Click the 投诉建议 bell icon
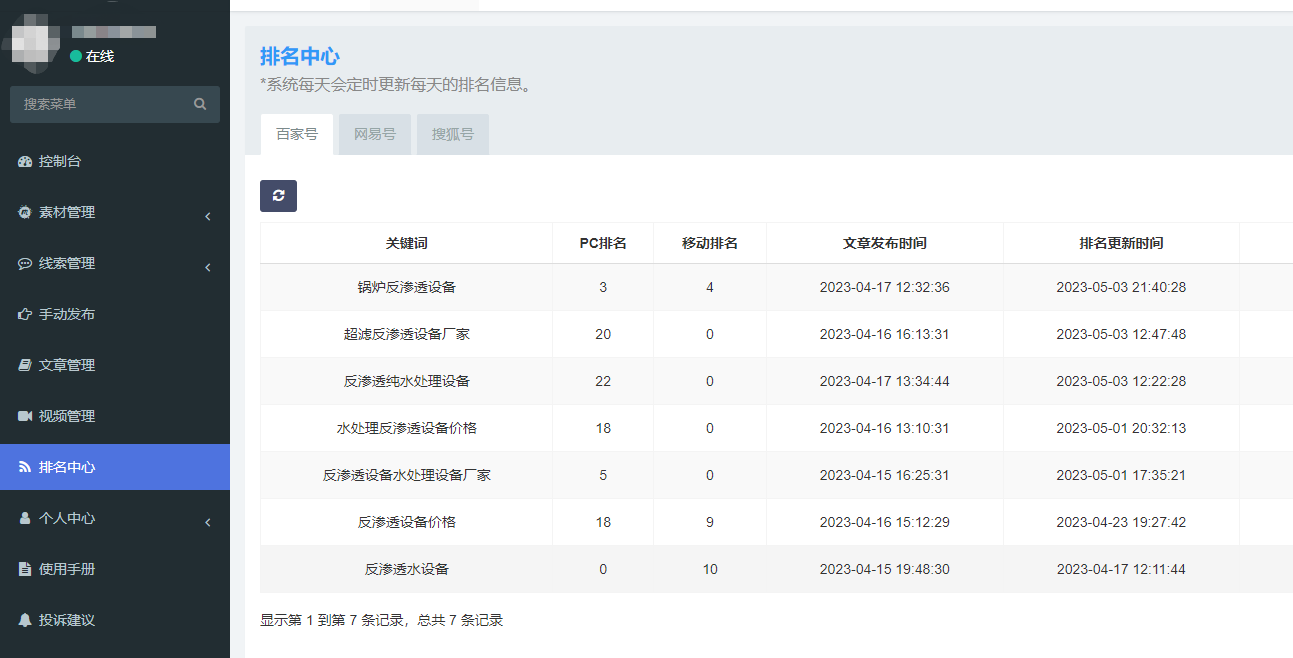The width and height of the screenshot is (1293, 658). coord(25,620)
